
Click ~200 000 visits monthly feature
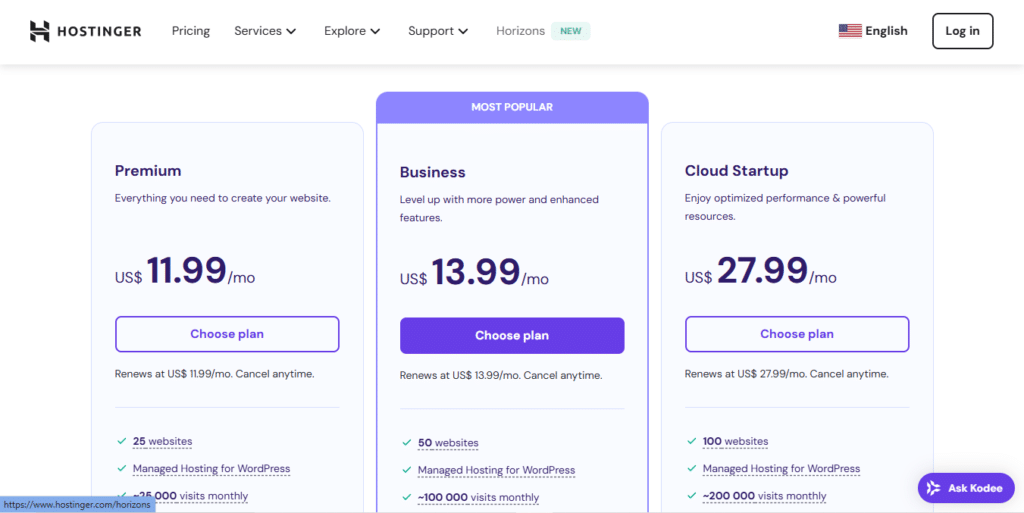765,496
